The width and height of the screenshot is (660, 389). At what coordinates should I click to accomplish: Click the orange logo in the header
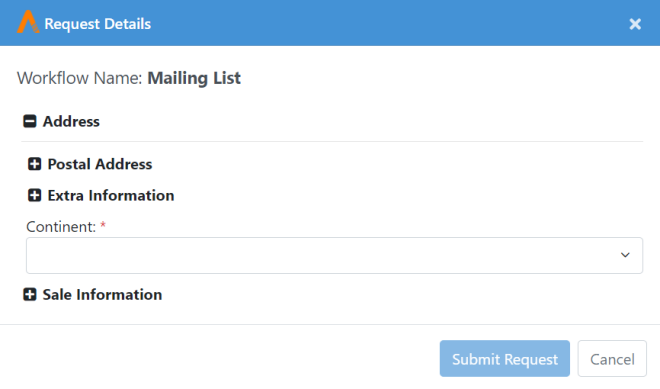28,22
